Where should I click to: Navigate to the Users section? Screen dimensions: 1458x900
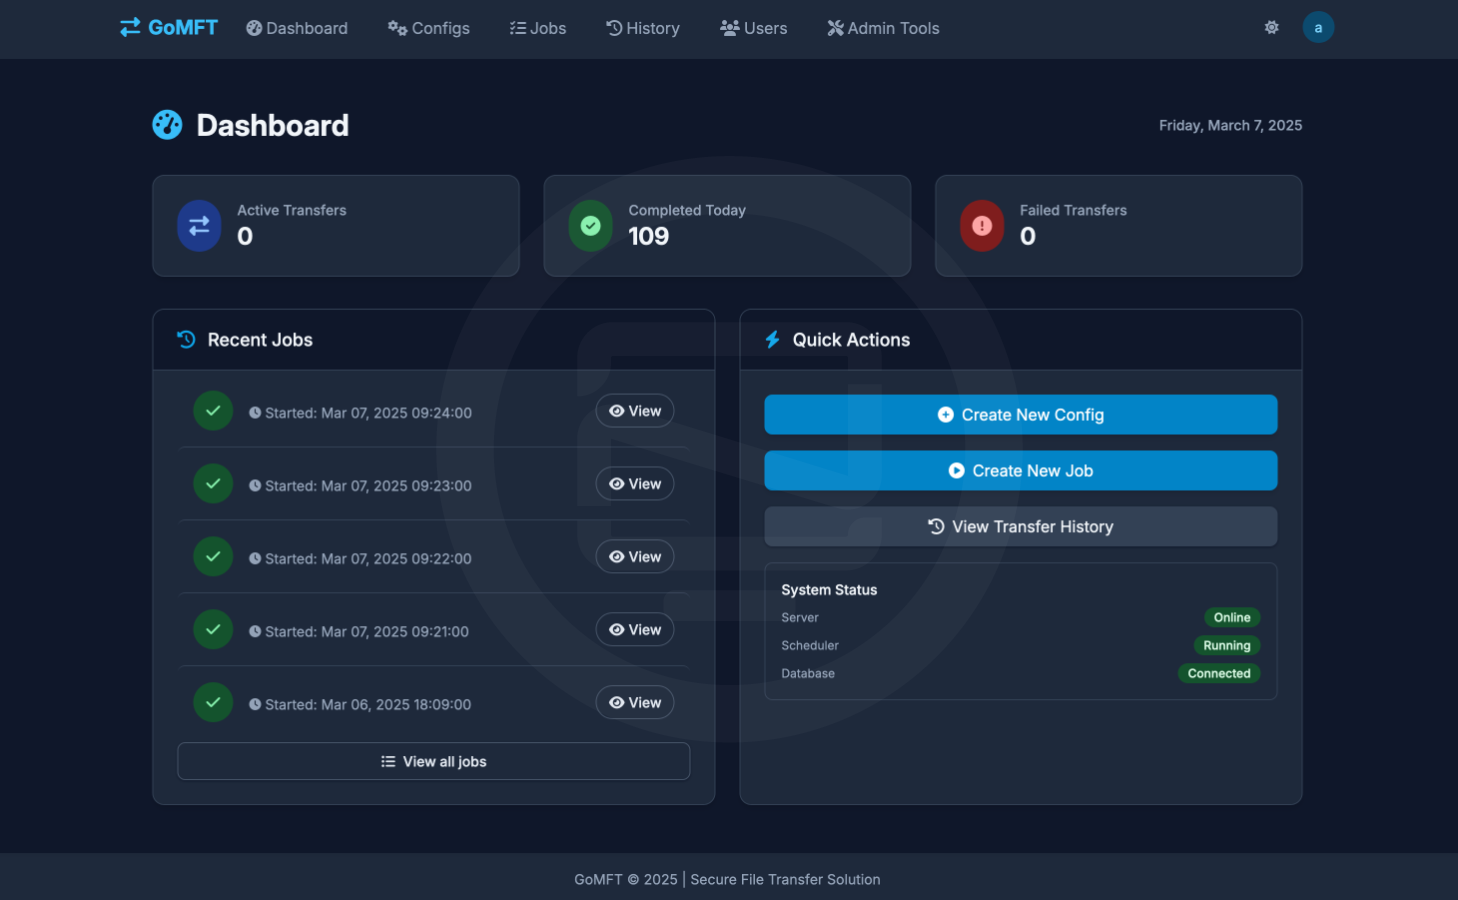(x=754, y=28)
